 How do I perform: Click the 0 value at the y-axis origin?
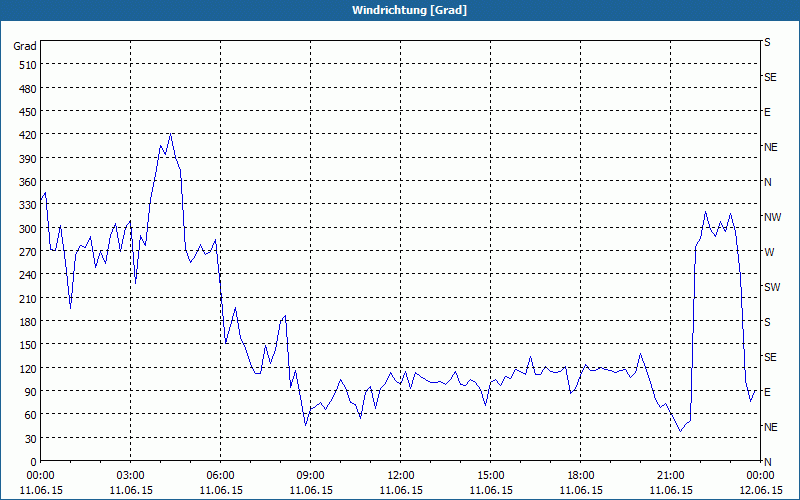(34, 462)
